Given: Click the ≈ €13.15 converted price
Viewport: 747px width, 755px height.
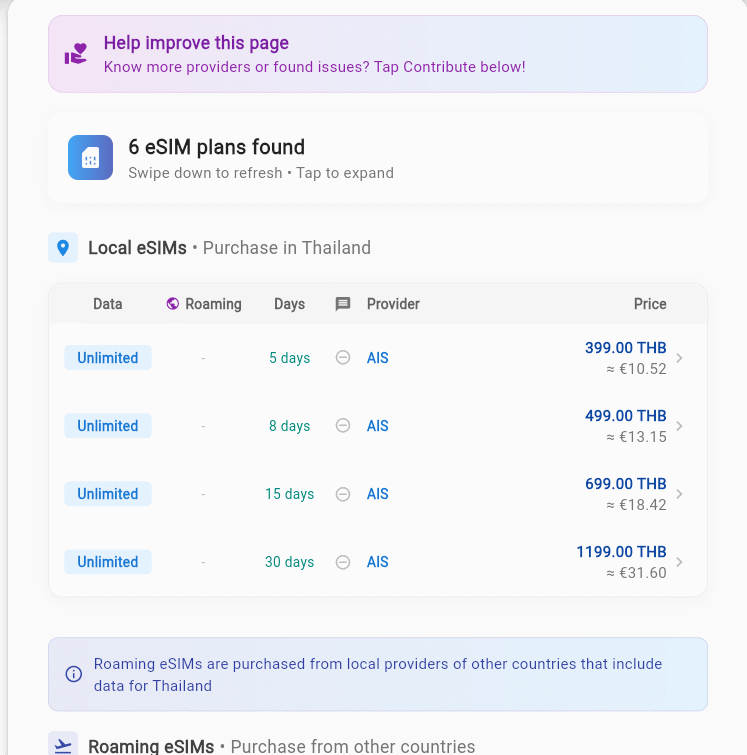Looking at the screenshot, I should tap(636, 437).
